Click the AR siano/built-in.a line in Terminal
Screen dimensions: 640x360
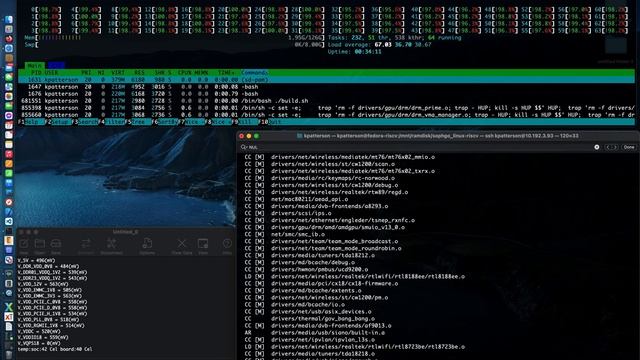pyautogui.click(x=314, y=333)
